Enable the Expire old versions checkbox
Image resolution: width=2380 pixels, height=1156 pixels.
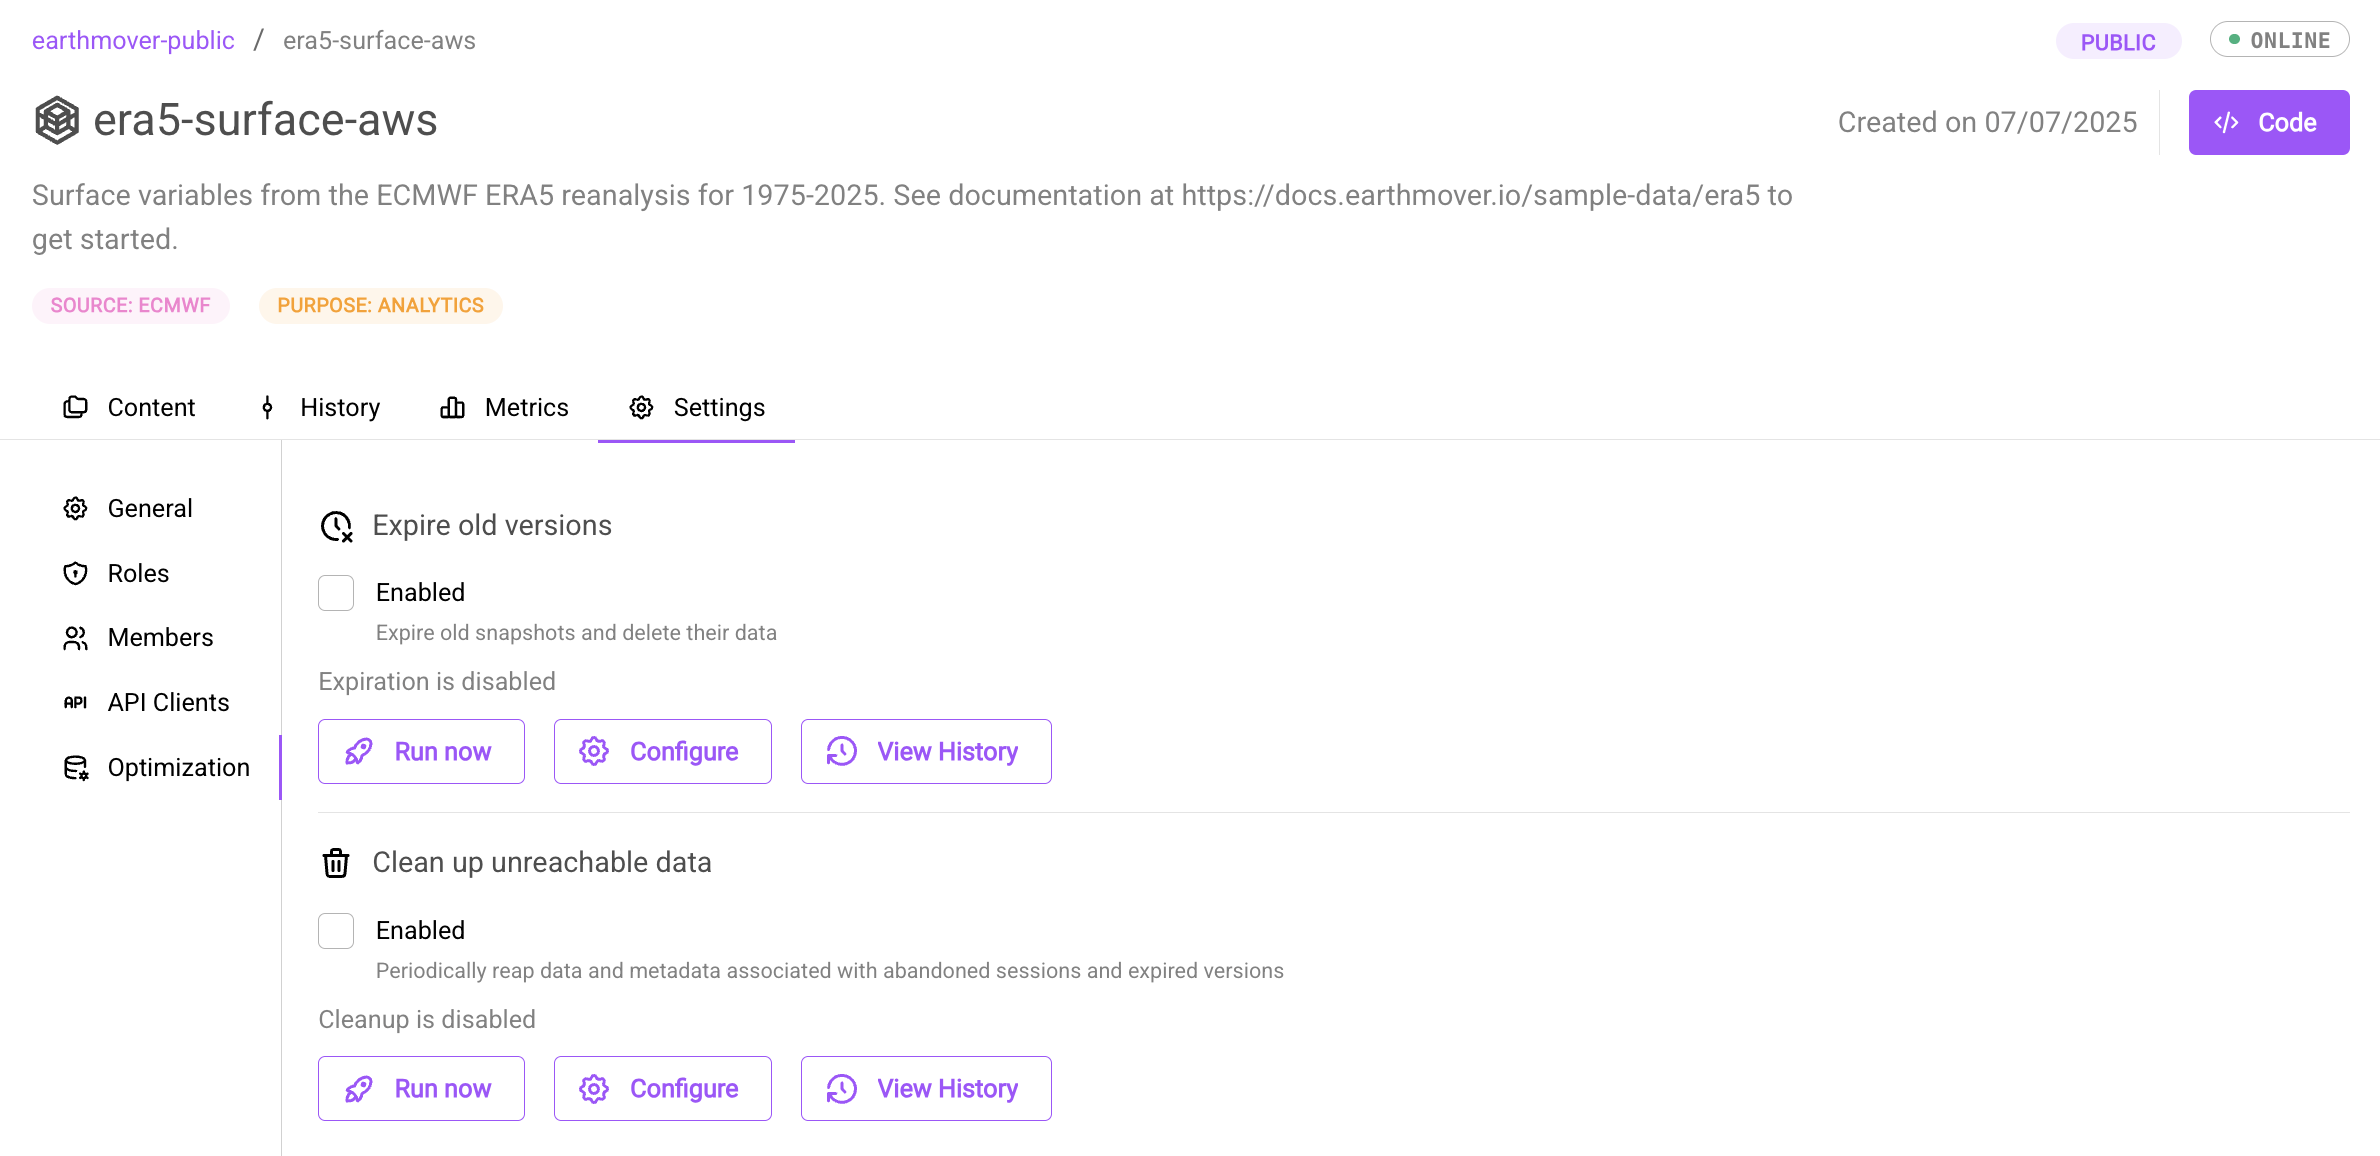click(x=336, y=593)
